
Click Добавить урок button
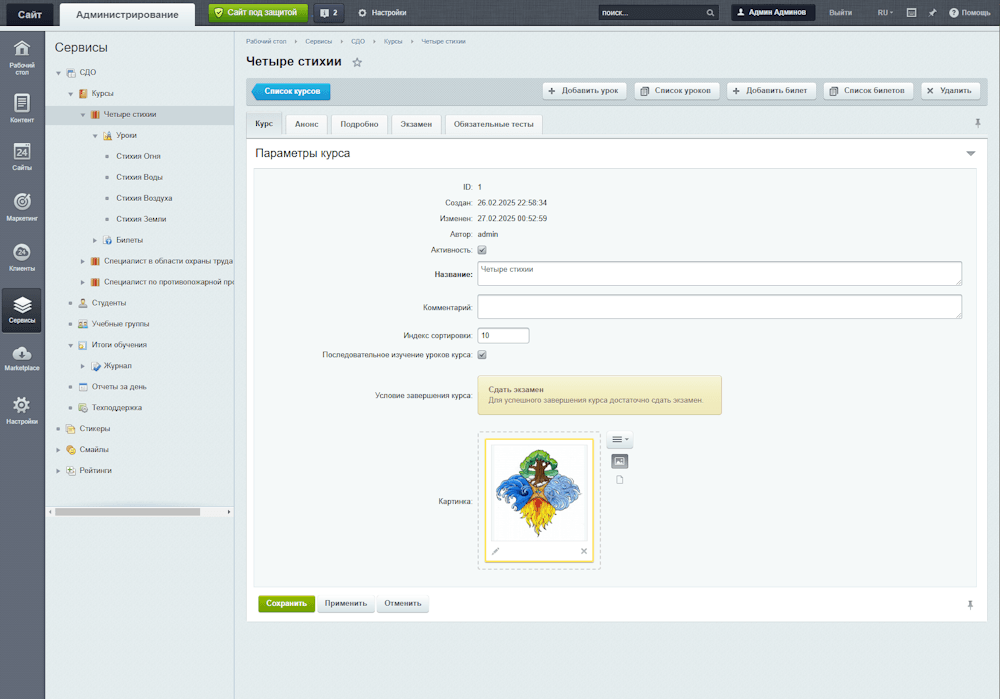(x=584, y=91)
